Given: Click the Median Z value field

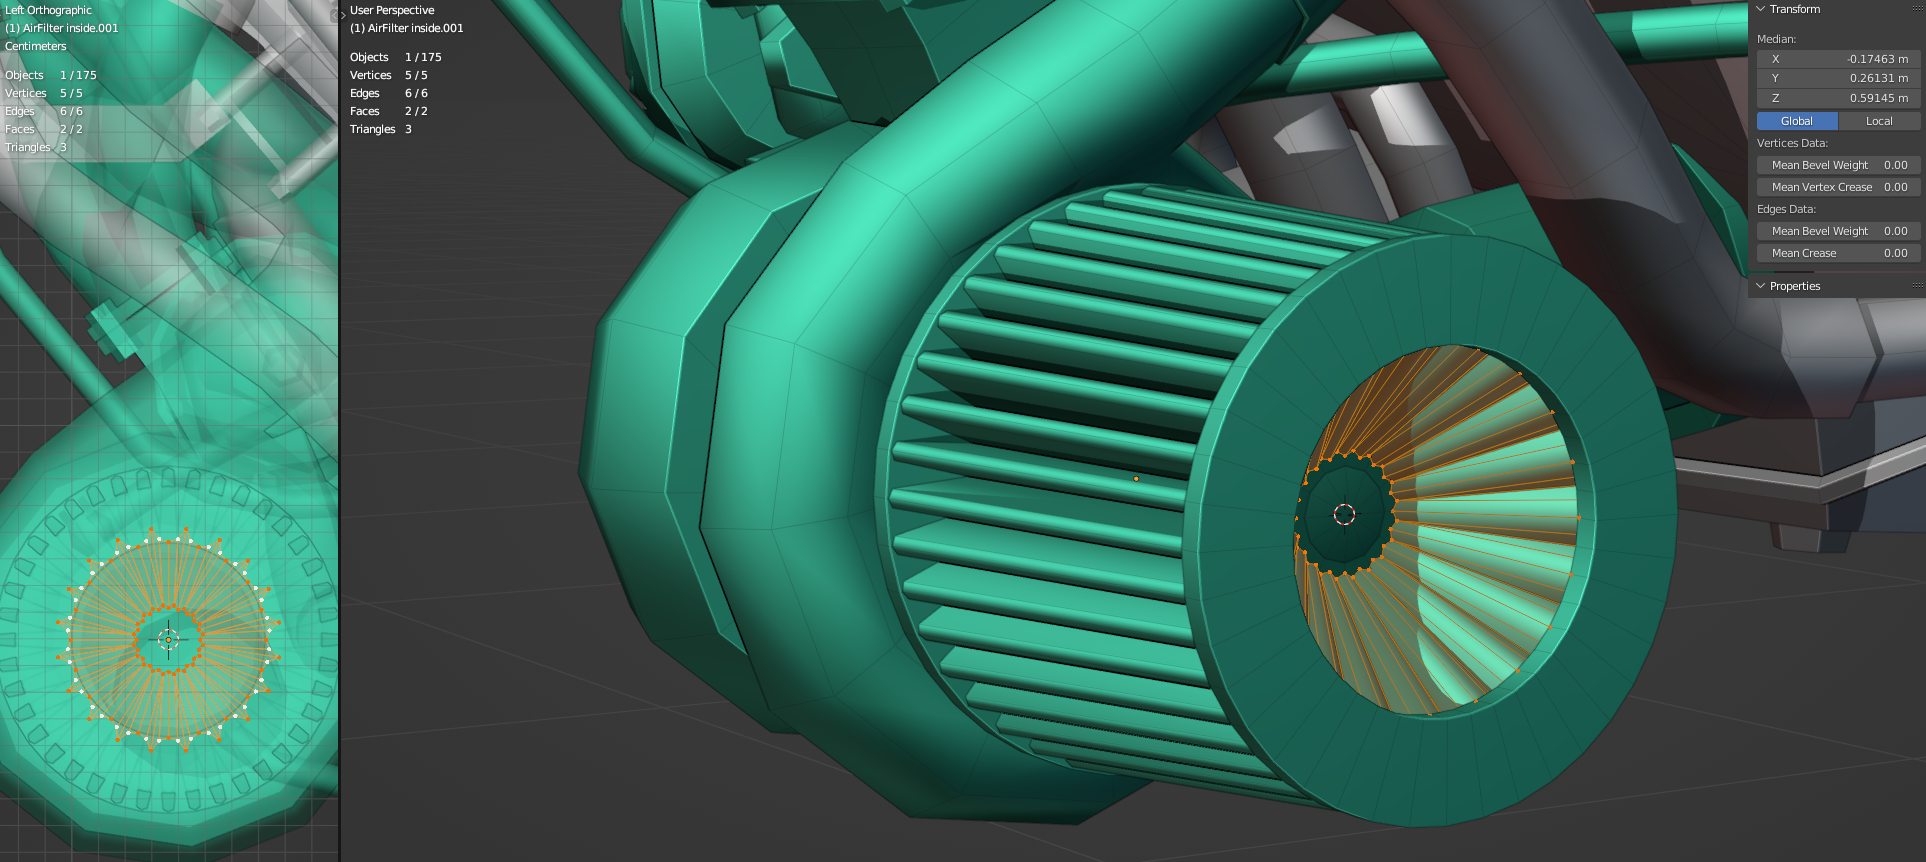Looking at the screenshot, I should pos(1838,98).
